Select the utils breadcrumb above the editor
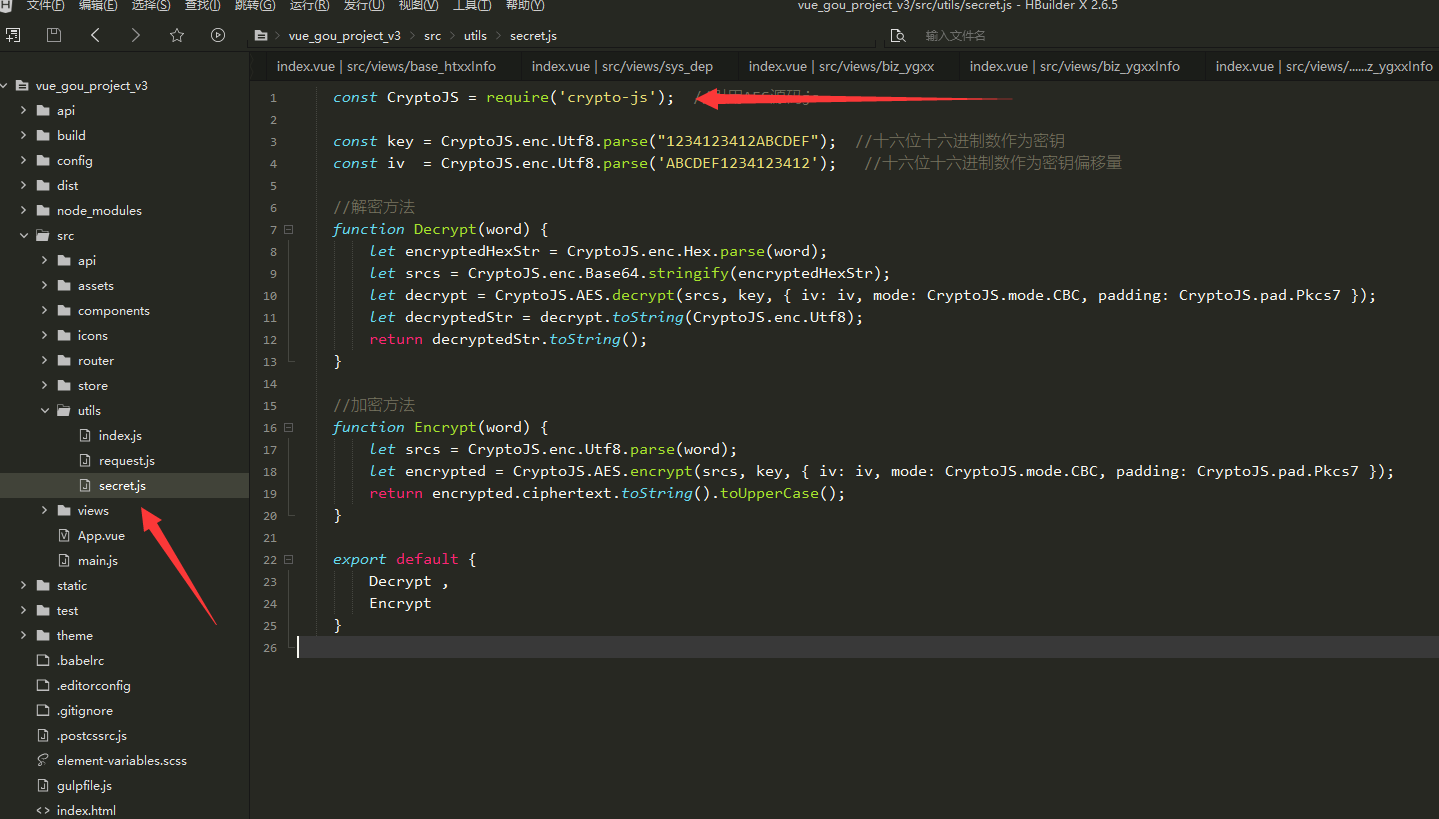 [x=475, y=35]
